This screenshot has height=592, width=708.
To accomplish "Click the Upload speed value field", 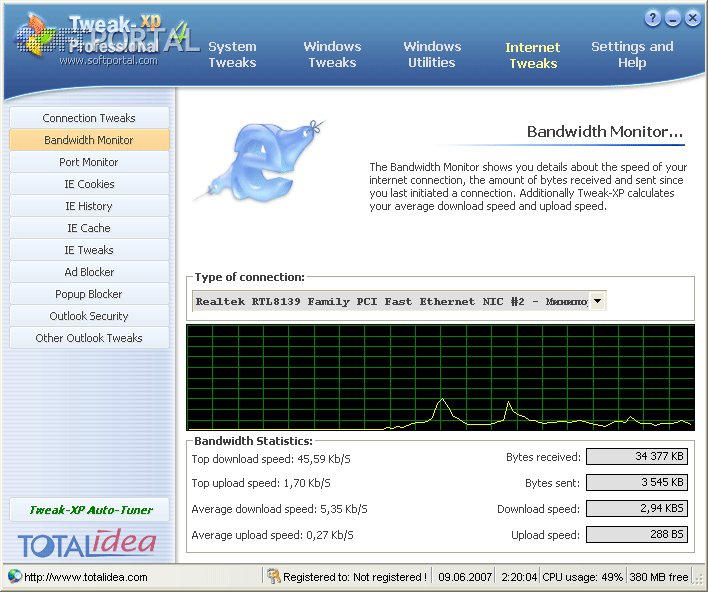I will click(637, 534).
